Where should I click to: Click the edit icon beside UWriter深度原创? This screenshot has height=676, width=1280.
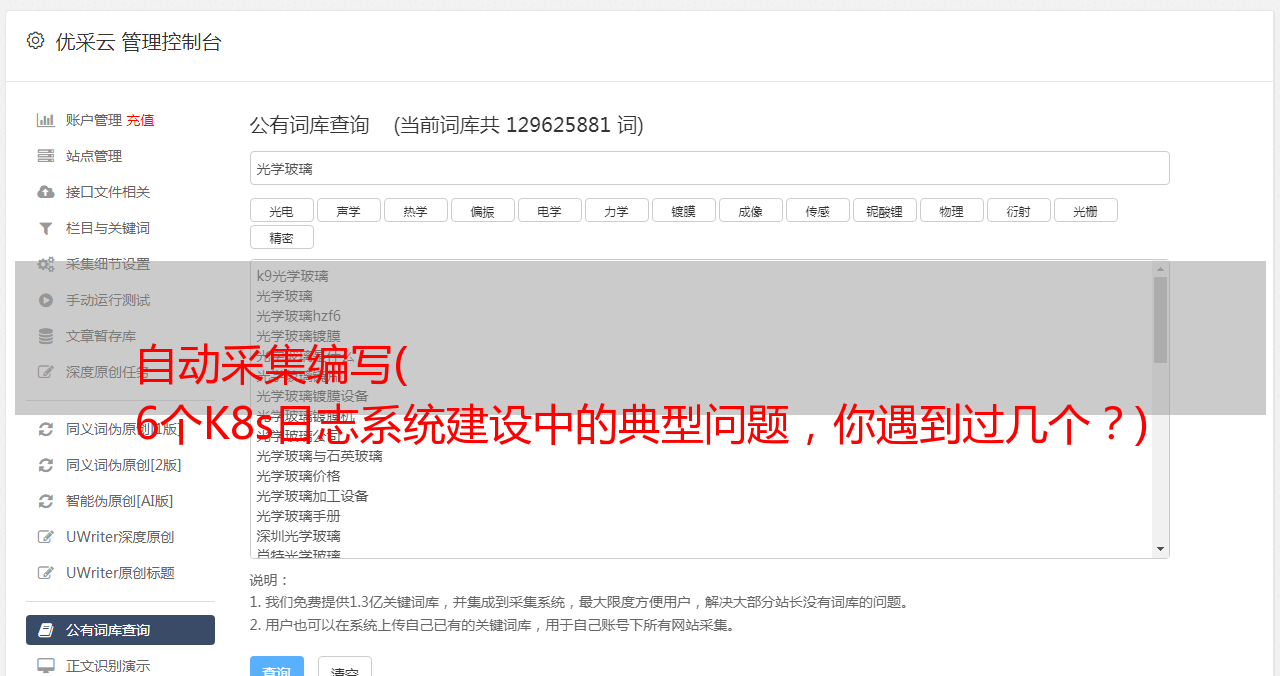[x=46, y=537]
